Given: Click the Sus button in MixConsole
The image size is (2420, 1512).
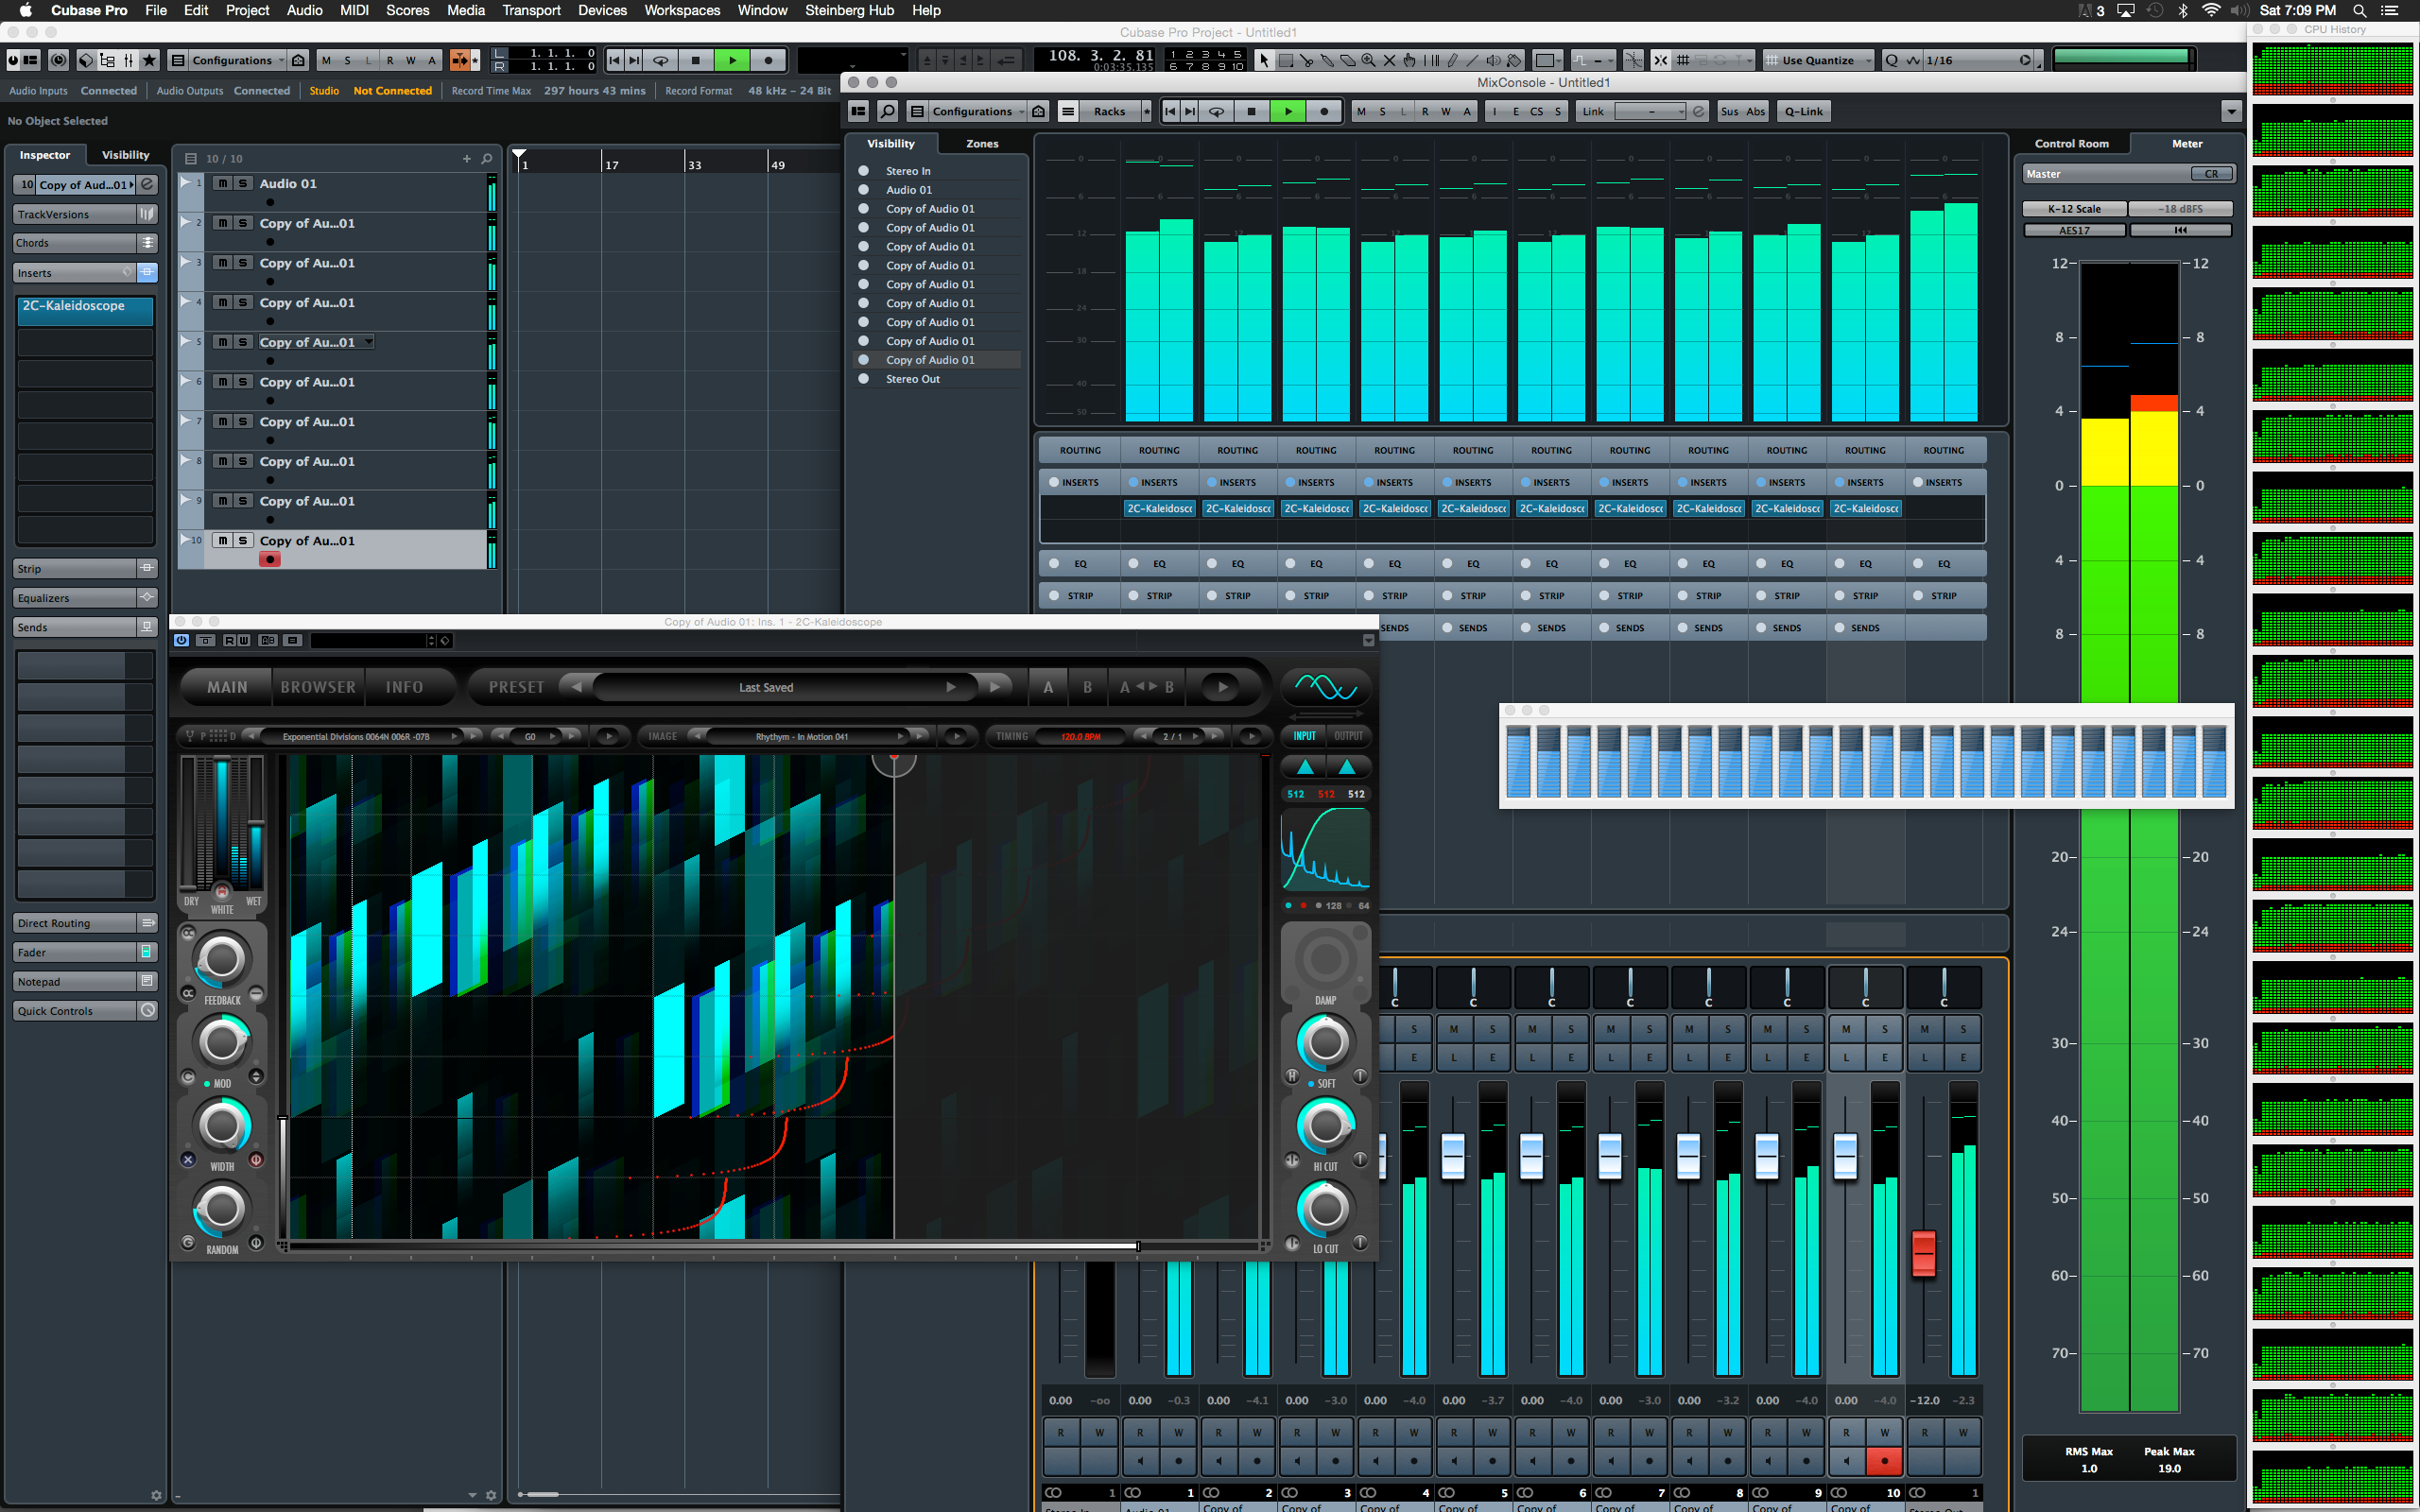Looking at the screenshot, I should point(1729,111).
